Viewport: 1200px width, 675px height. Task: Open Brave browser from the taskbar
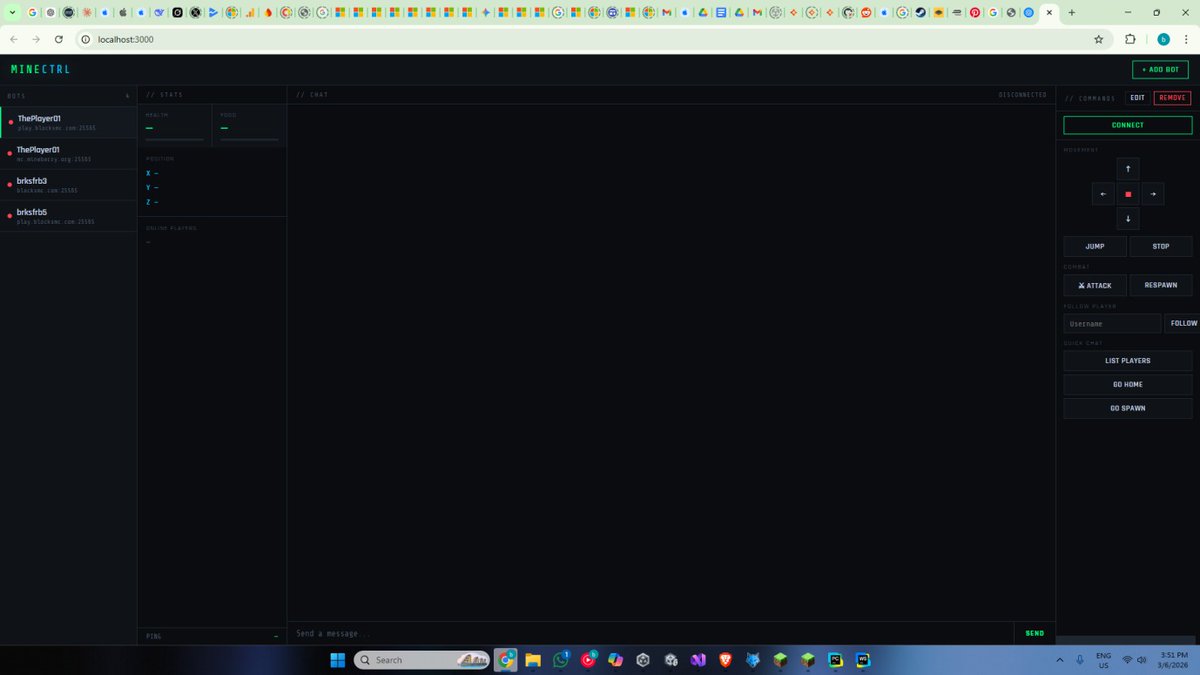coord(725,660)
